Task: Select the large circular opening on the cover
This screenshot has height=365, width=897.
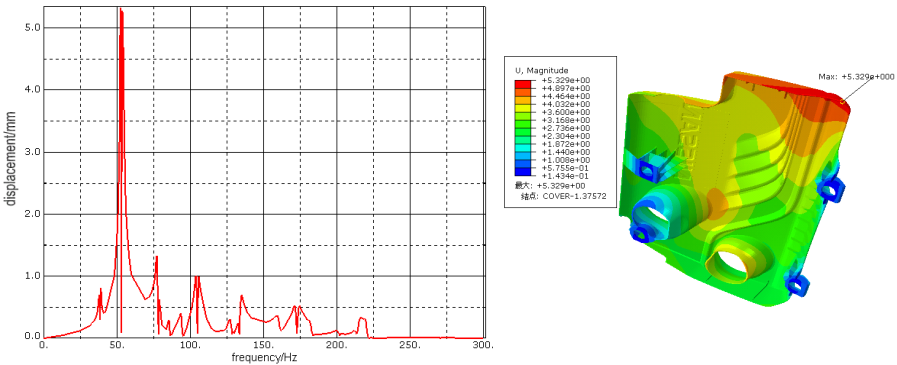Action: coord(733,264)
